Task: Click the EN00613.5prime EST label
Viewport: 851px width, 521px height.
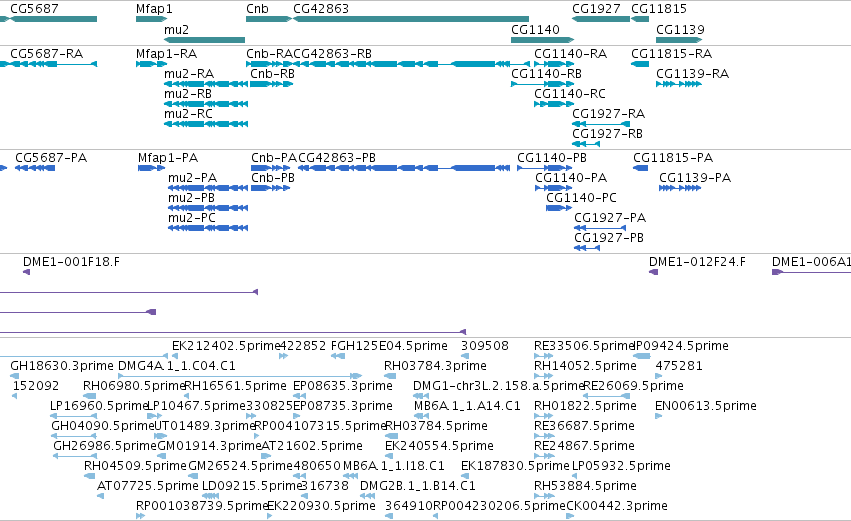Action: point(706,406)
